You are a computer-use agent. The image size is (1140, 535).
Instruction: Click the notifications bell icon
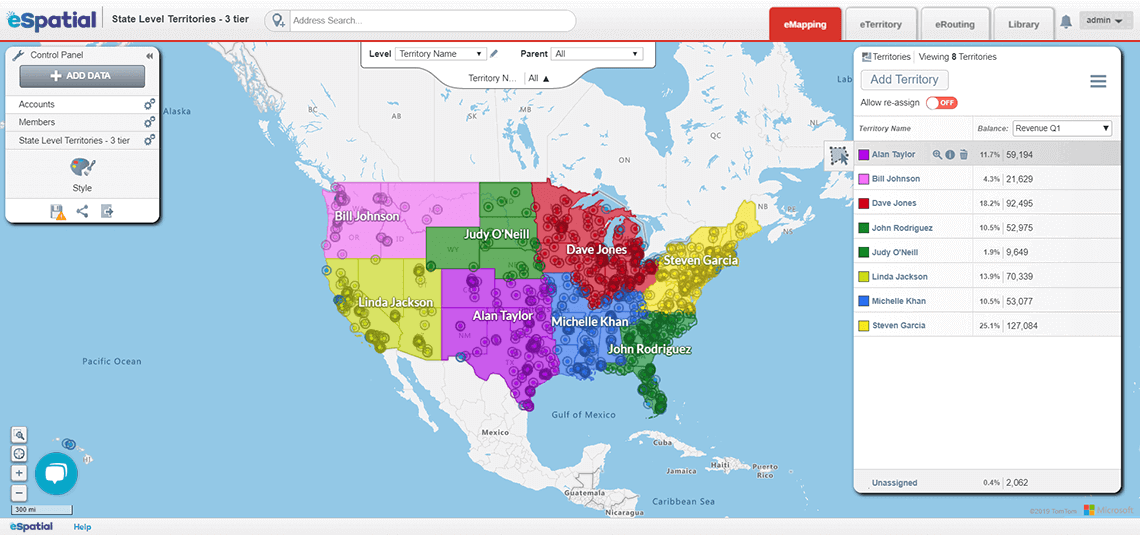[x=1066, y=22]
